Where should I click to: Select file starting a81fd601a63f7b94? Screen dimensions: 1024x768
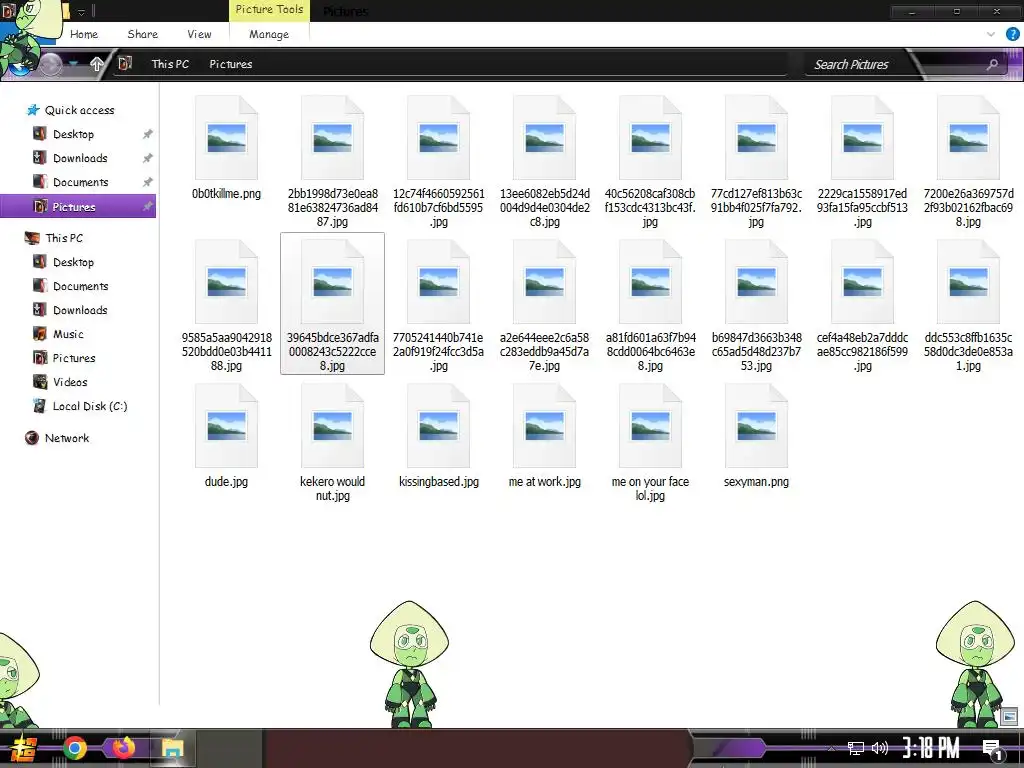650,304
